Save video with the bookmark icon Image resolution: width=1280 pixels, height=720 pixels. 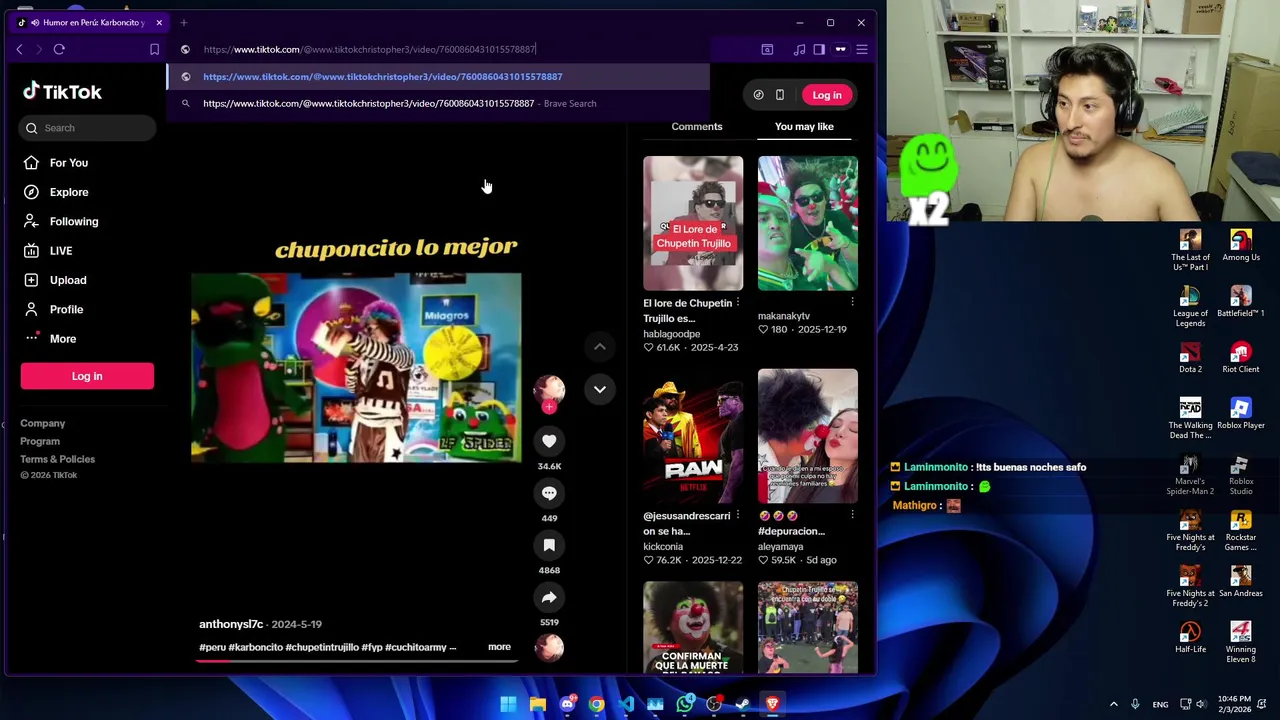[549, 545]
